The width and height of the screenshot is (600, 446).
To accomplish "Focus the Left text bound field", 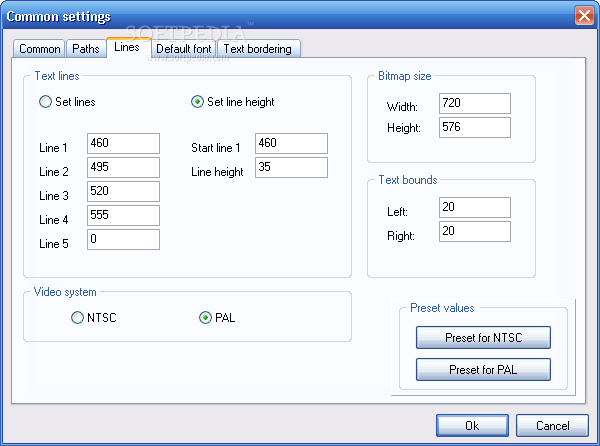I will [x=474, y=207].
